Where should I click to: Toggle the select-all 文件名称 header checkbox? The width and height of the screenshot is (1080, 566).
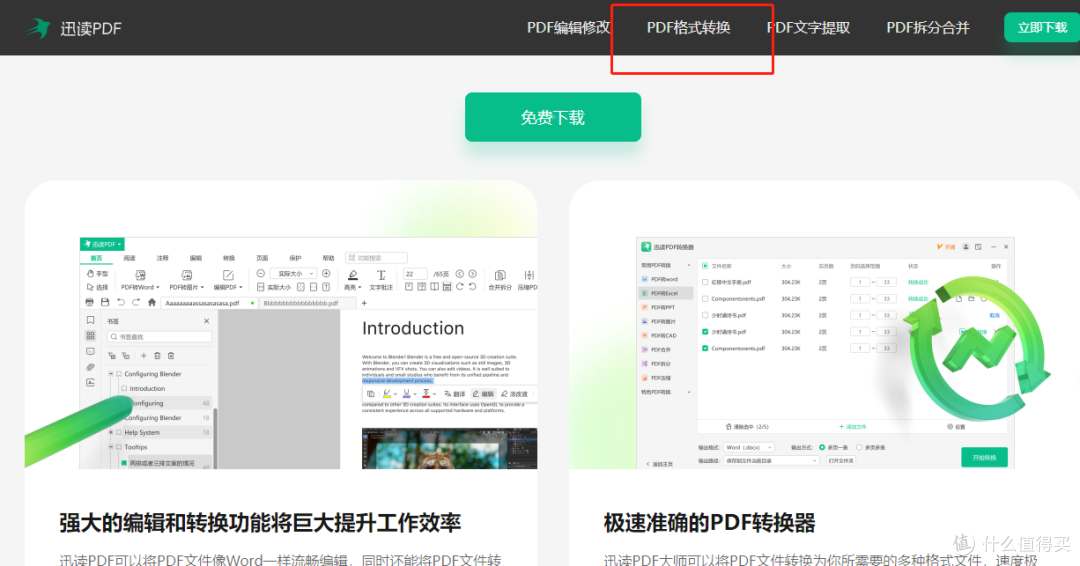[705, 266]
